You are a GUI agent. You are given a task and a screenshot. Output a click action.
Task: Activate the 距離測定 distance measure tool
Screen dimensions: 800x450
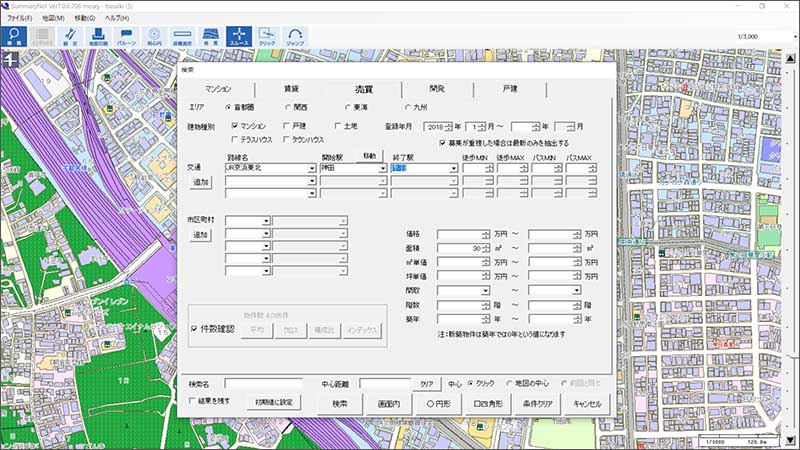183,37
